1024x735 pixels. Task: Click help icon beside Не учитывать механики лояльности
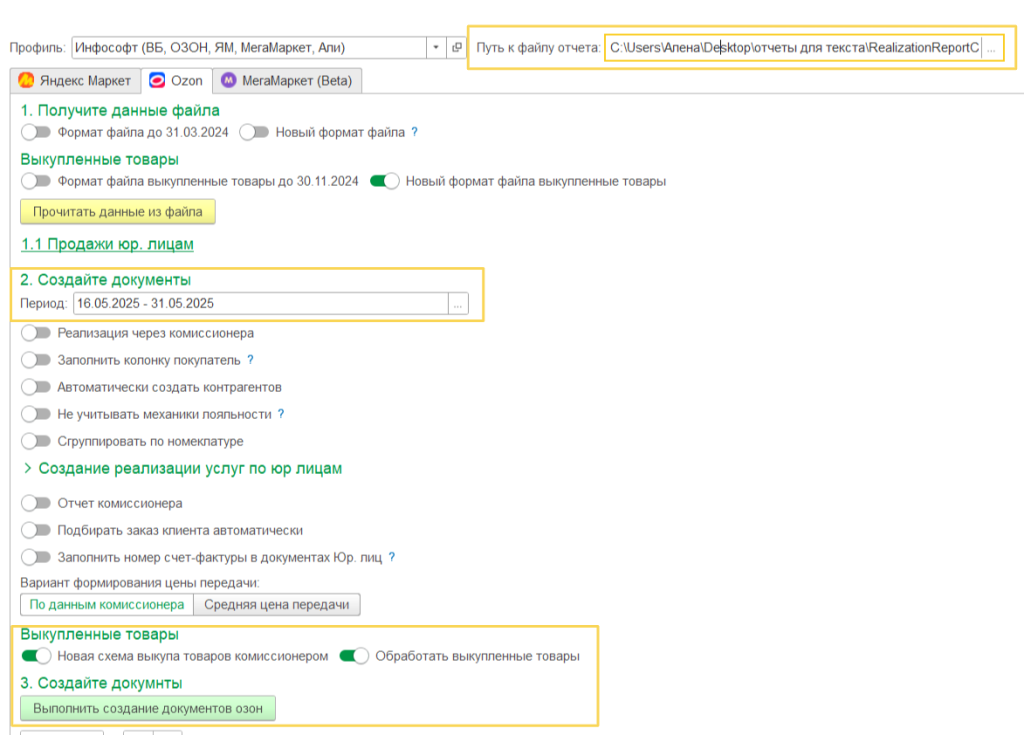pyautogui.click(x=281, y=414)
